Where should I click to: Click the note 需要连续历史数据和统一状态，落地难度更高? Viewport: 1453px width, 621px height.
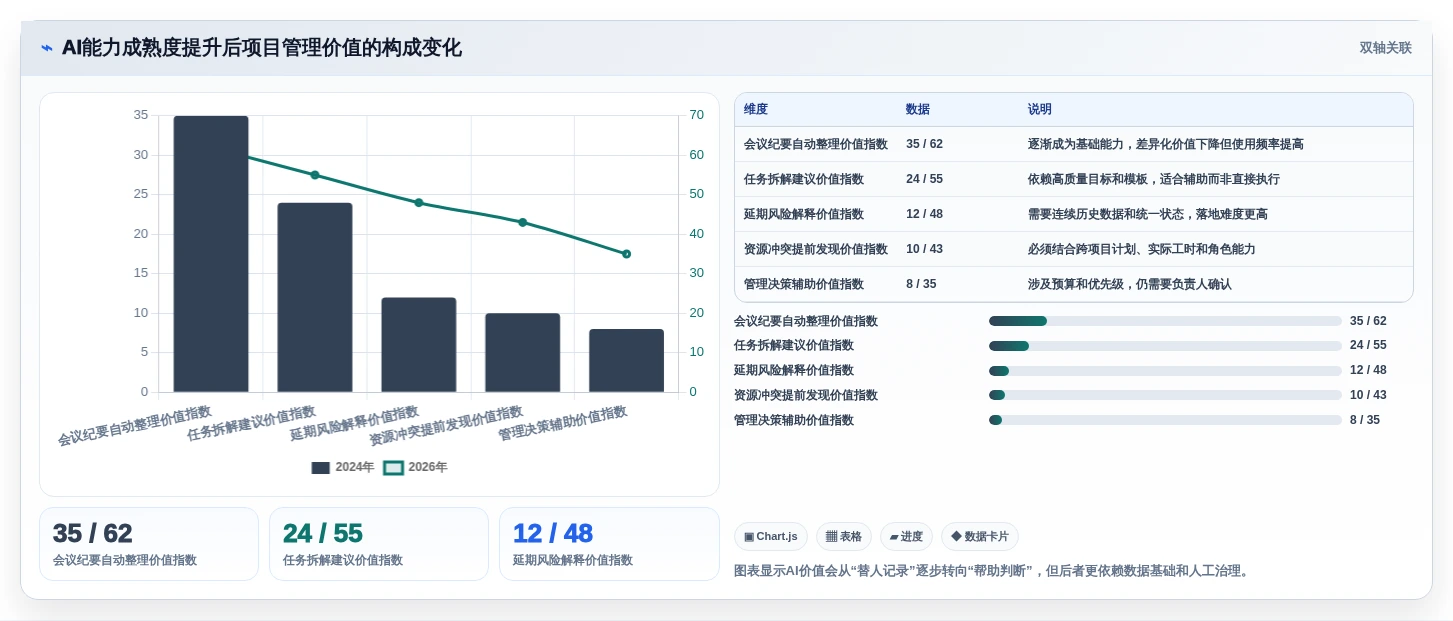(x=1148, y=214)
